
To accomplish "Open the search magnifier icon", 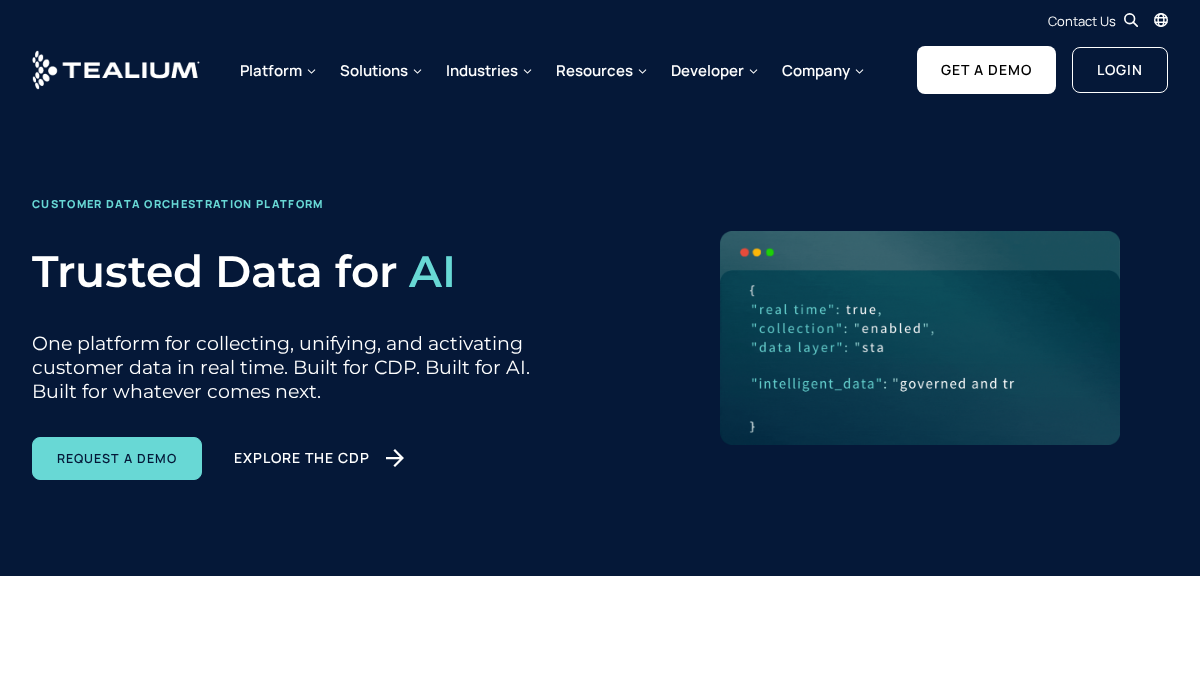I will (1131, 20).
